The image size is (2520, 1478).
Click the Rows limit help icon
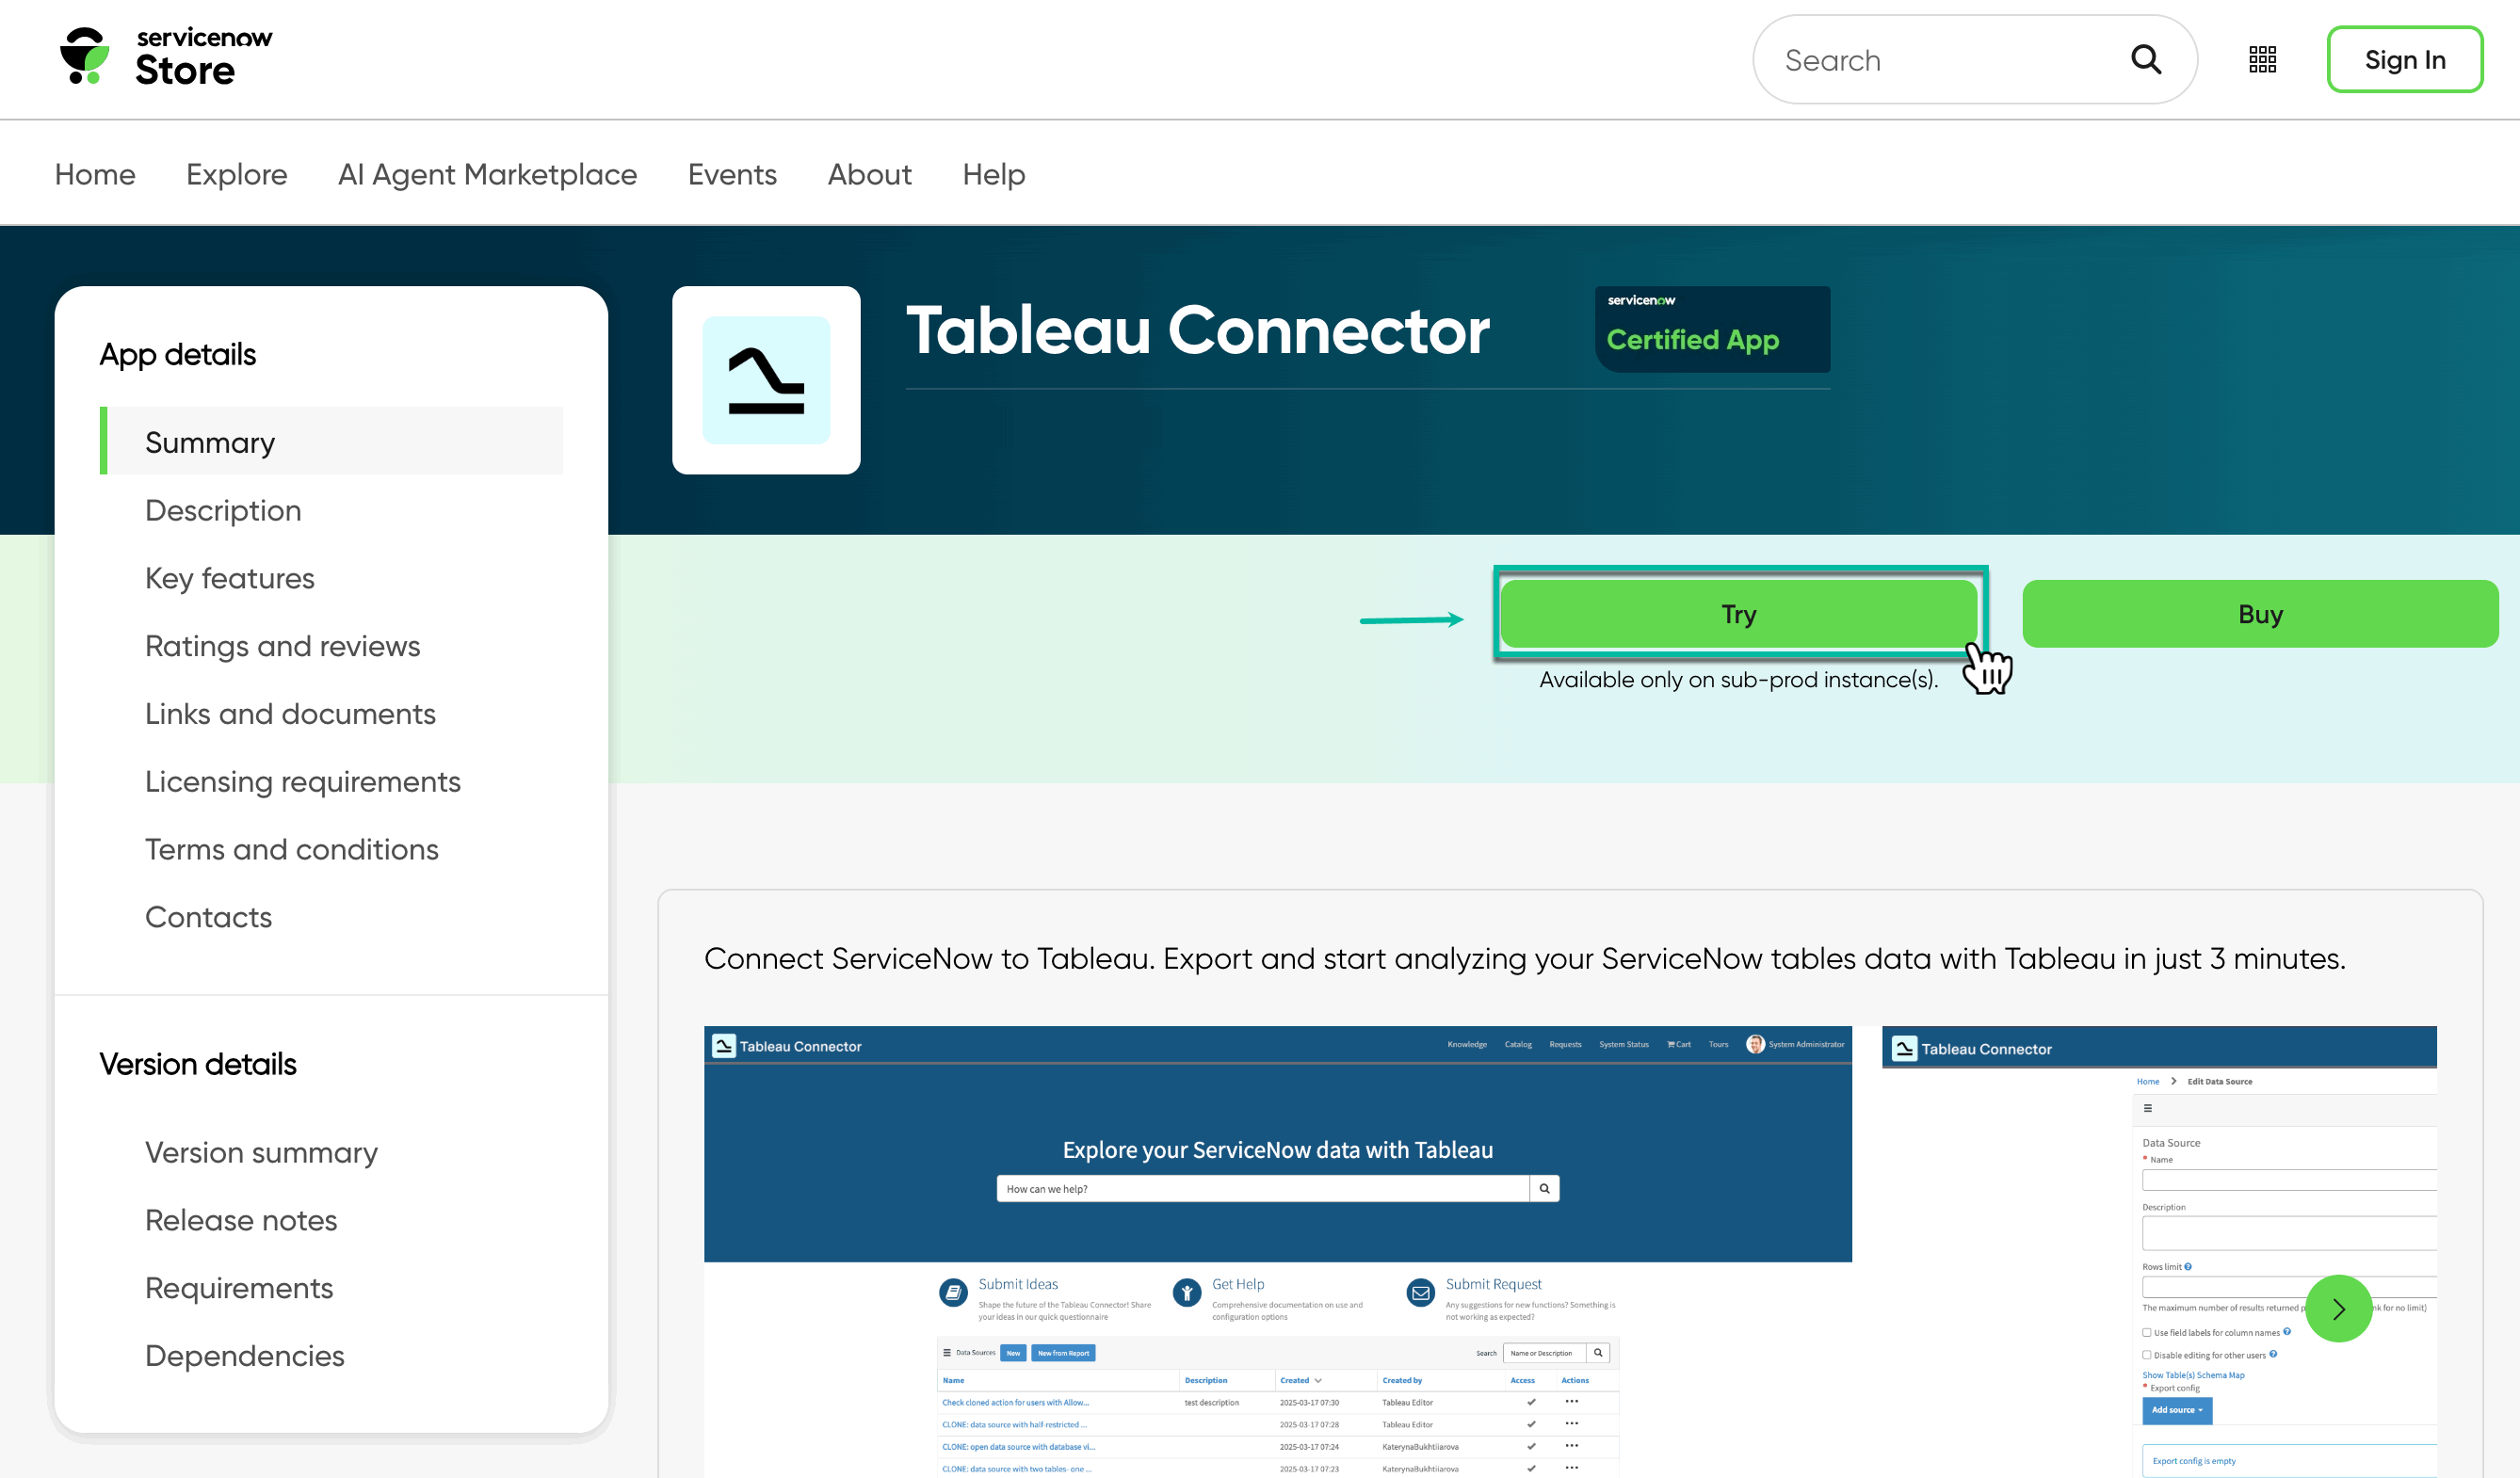(2188, 1266)
